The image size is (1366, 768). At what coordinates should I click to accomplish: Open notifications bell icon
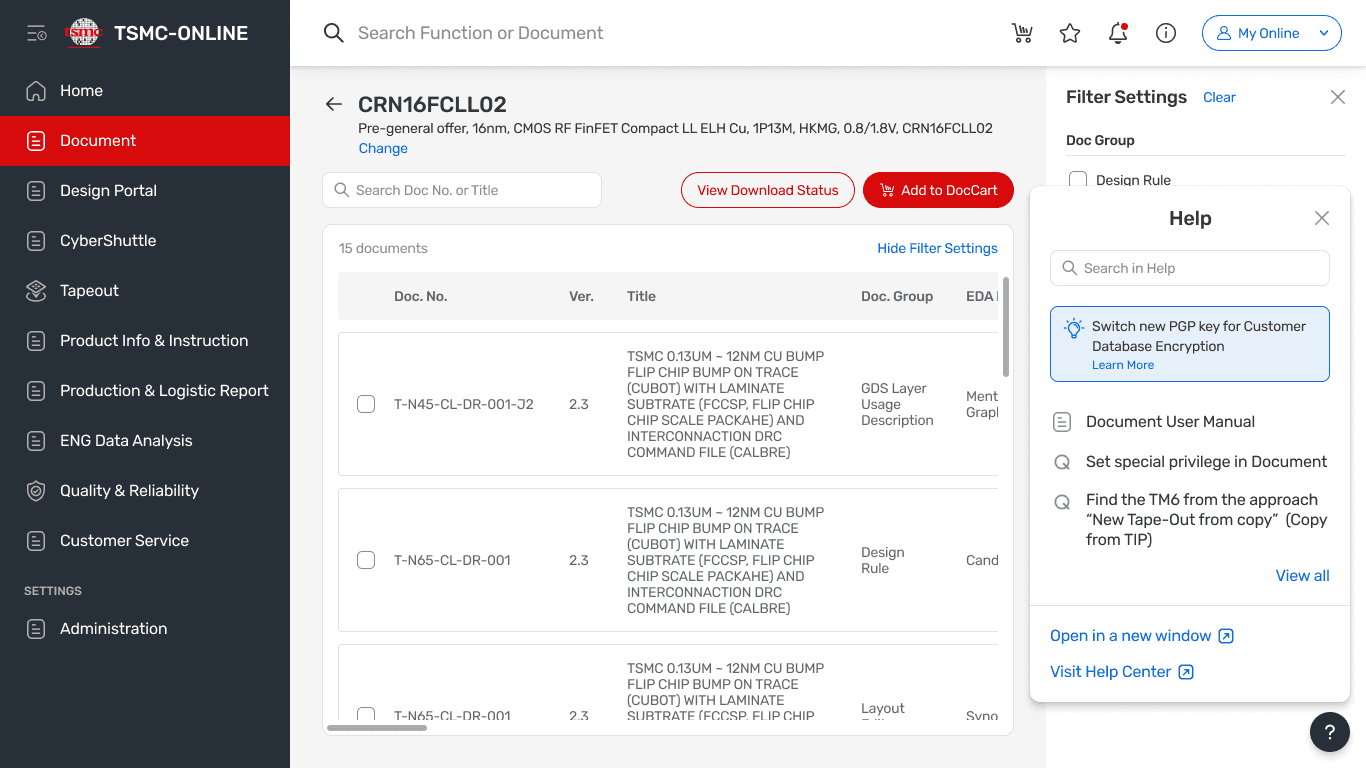[1118, 33]
